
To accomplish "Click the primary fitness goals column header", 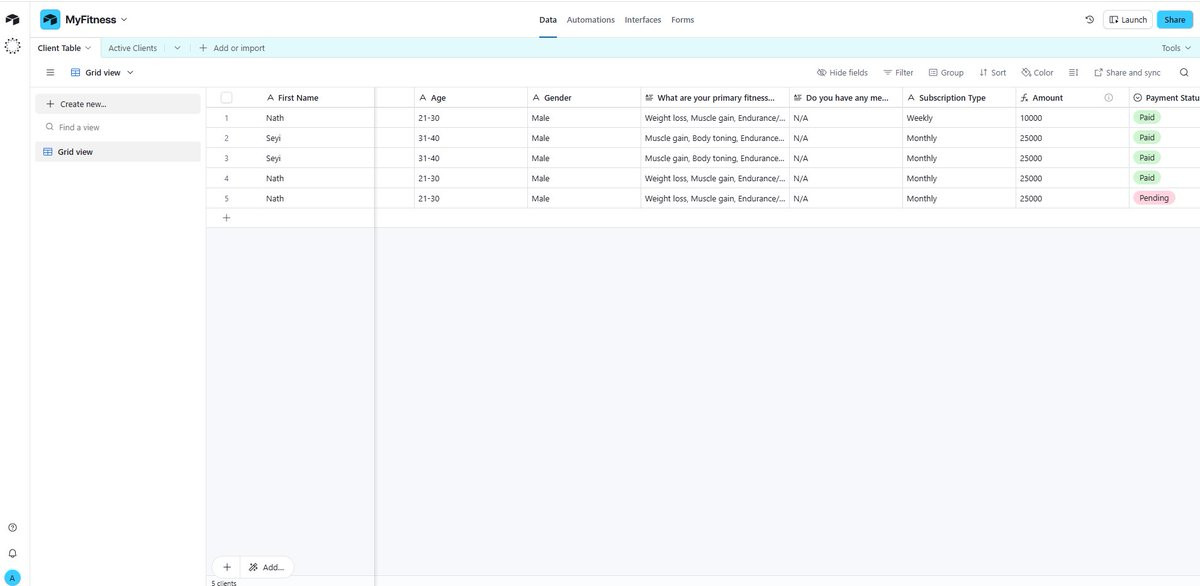I will 715,98.
